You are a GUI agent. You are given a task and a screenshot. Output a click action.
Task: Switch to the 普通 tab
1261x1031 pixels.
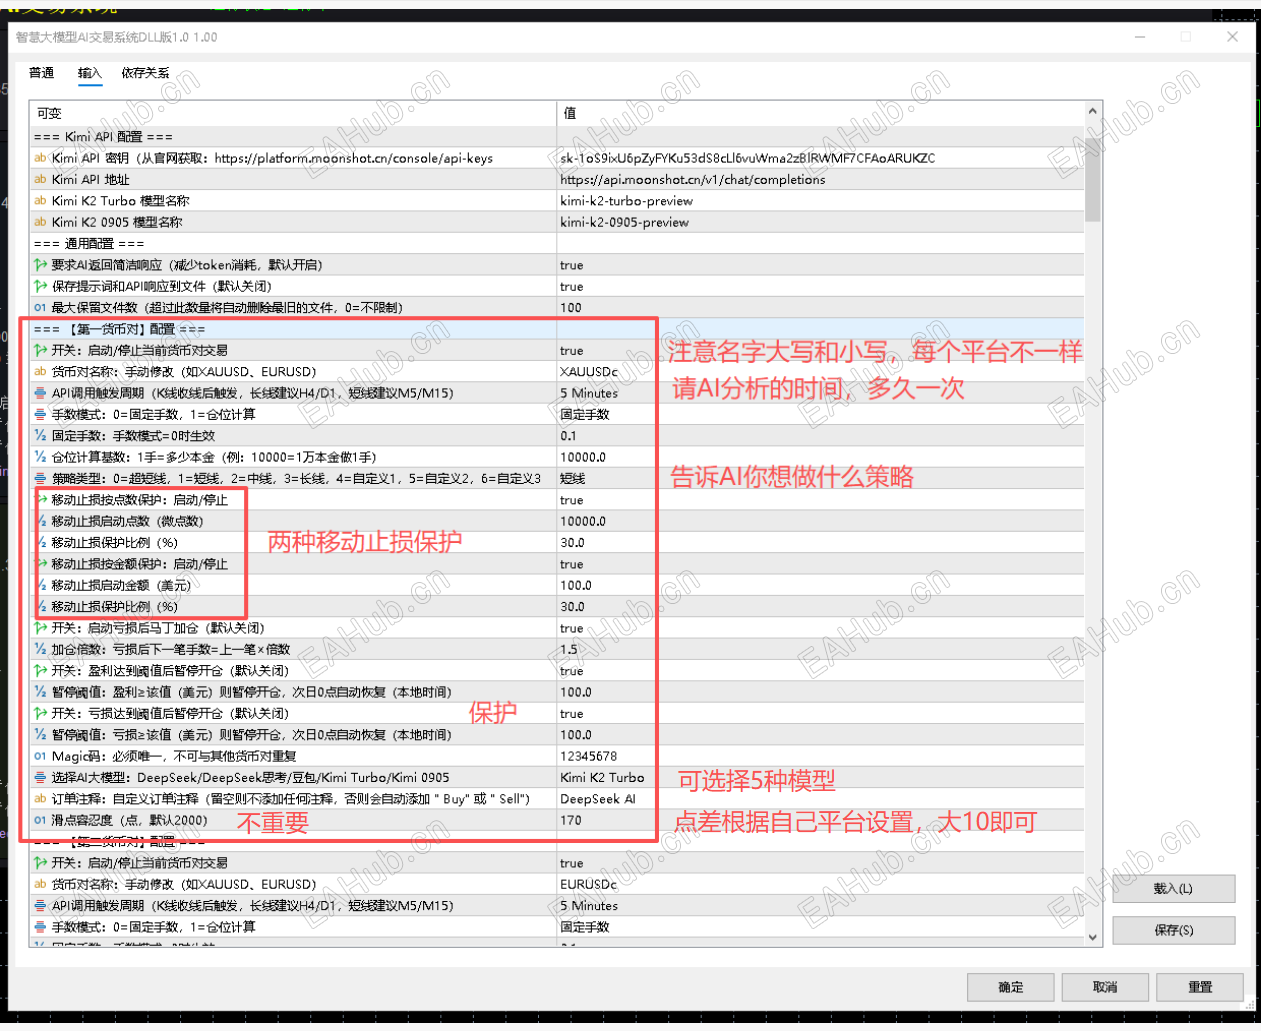click(x=41, y=73)
